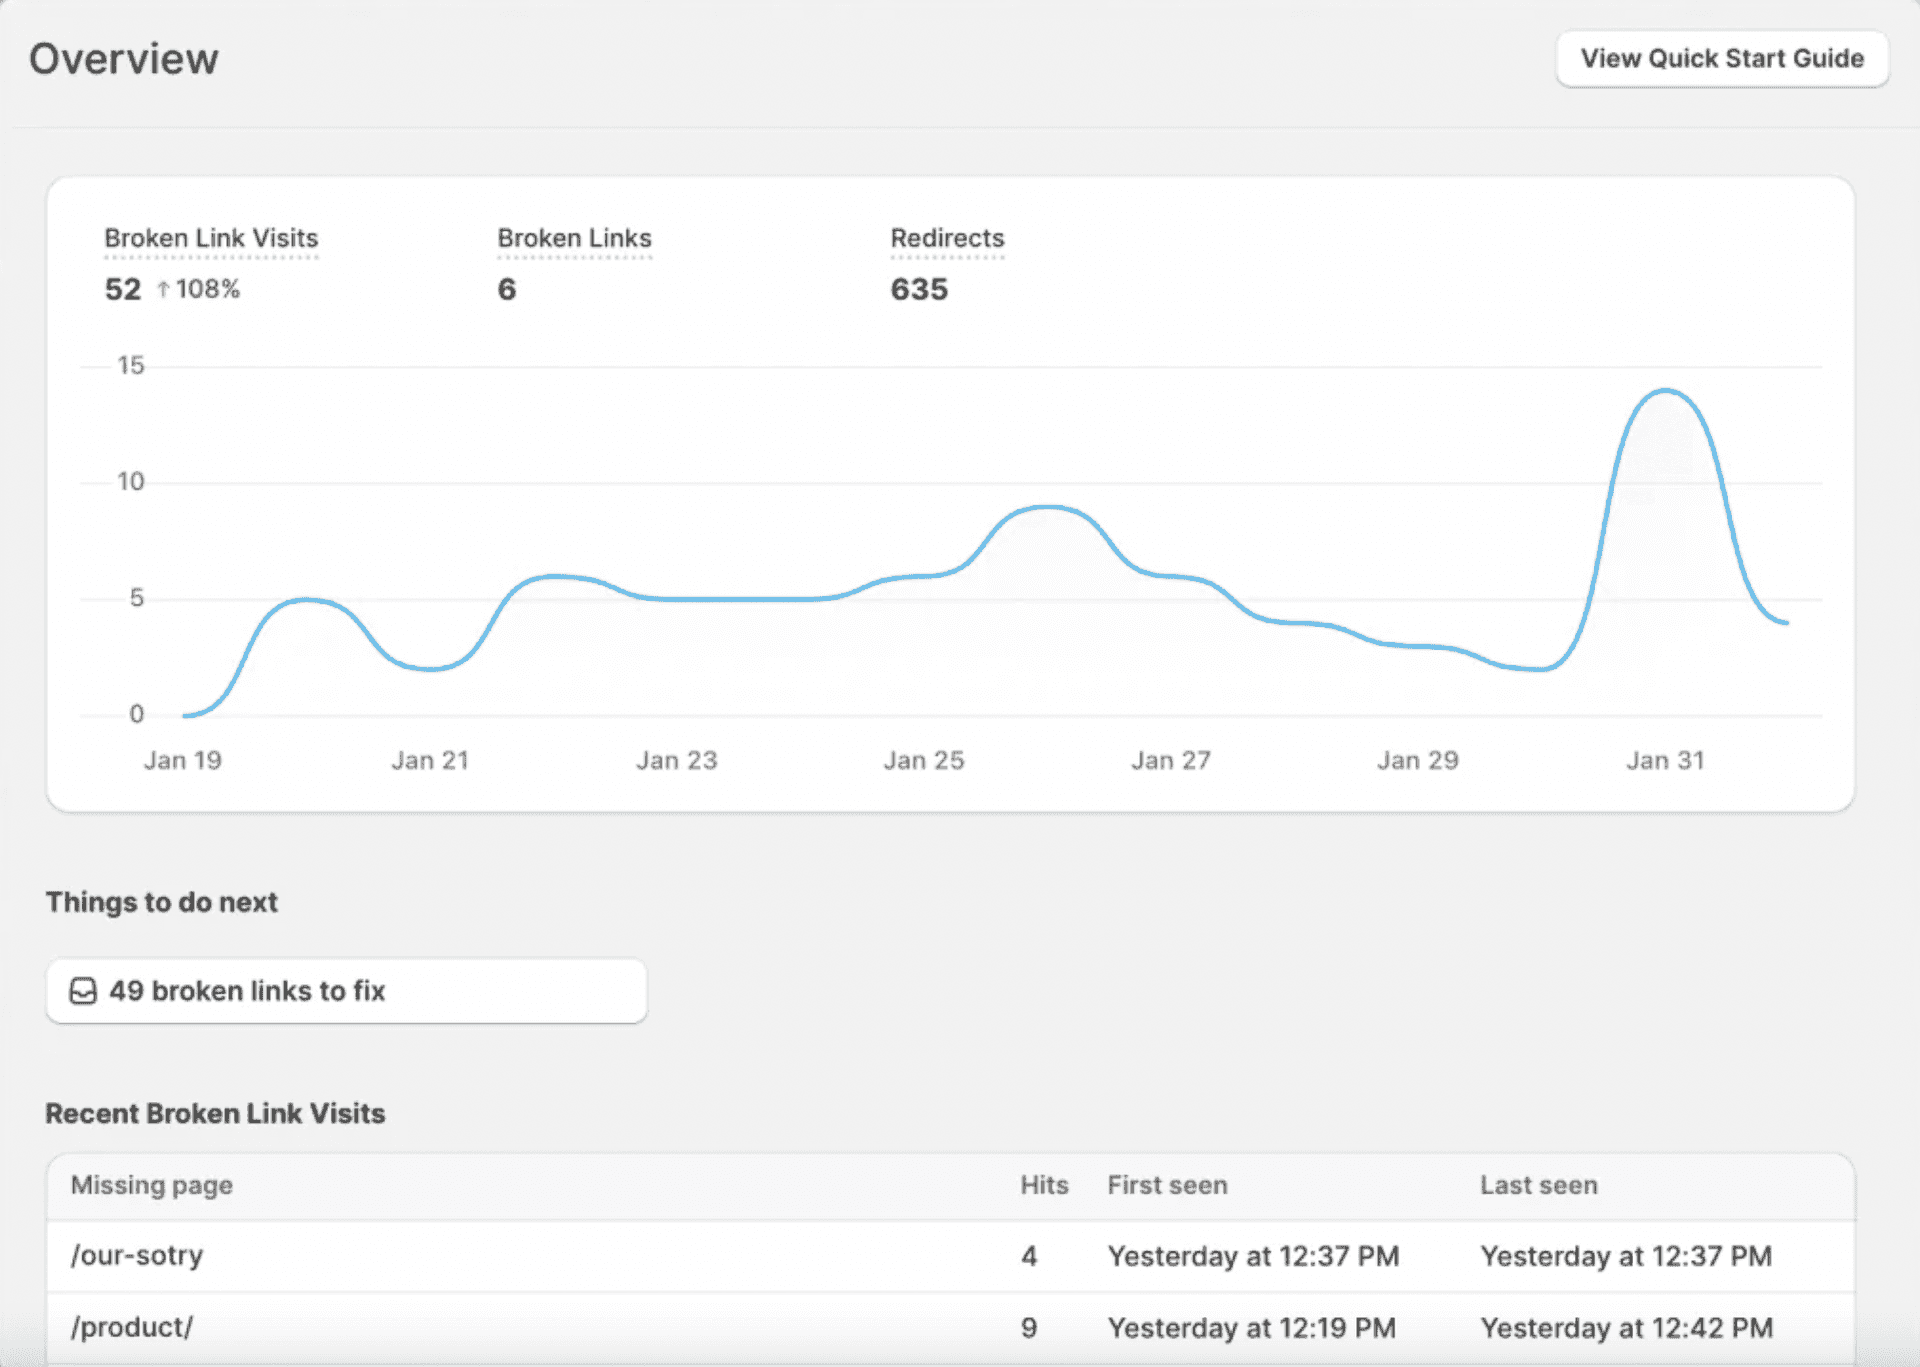Viewport: 1920px width, 1367px height.
Task: Click the Jan 31 axis label
Action: pyautogui.click(x=1665, y=760)
